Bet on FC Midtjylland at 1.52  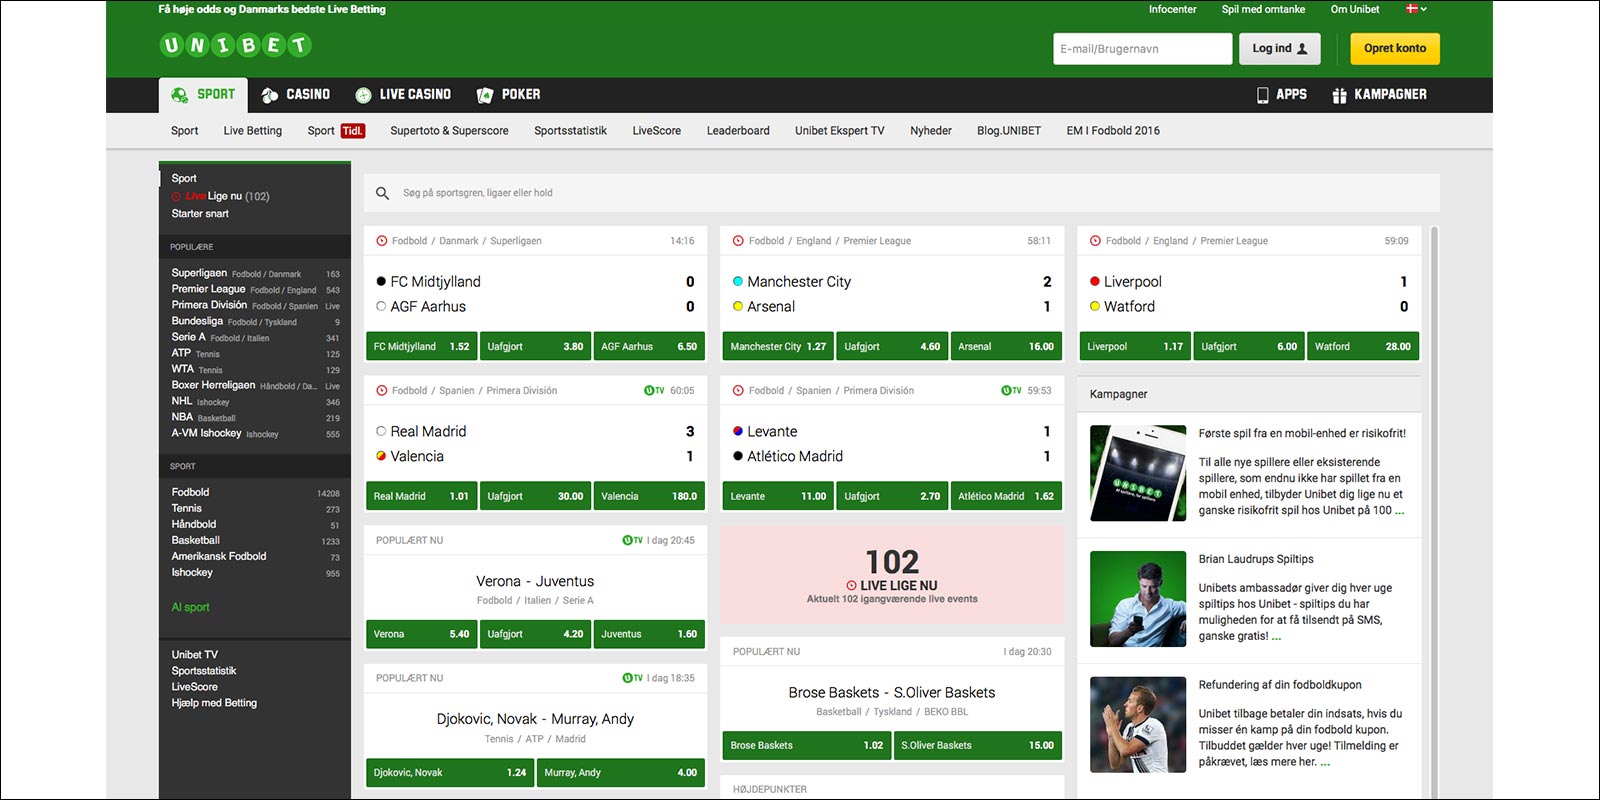pyautogui.click(x=421, y=347)
